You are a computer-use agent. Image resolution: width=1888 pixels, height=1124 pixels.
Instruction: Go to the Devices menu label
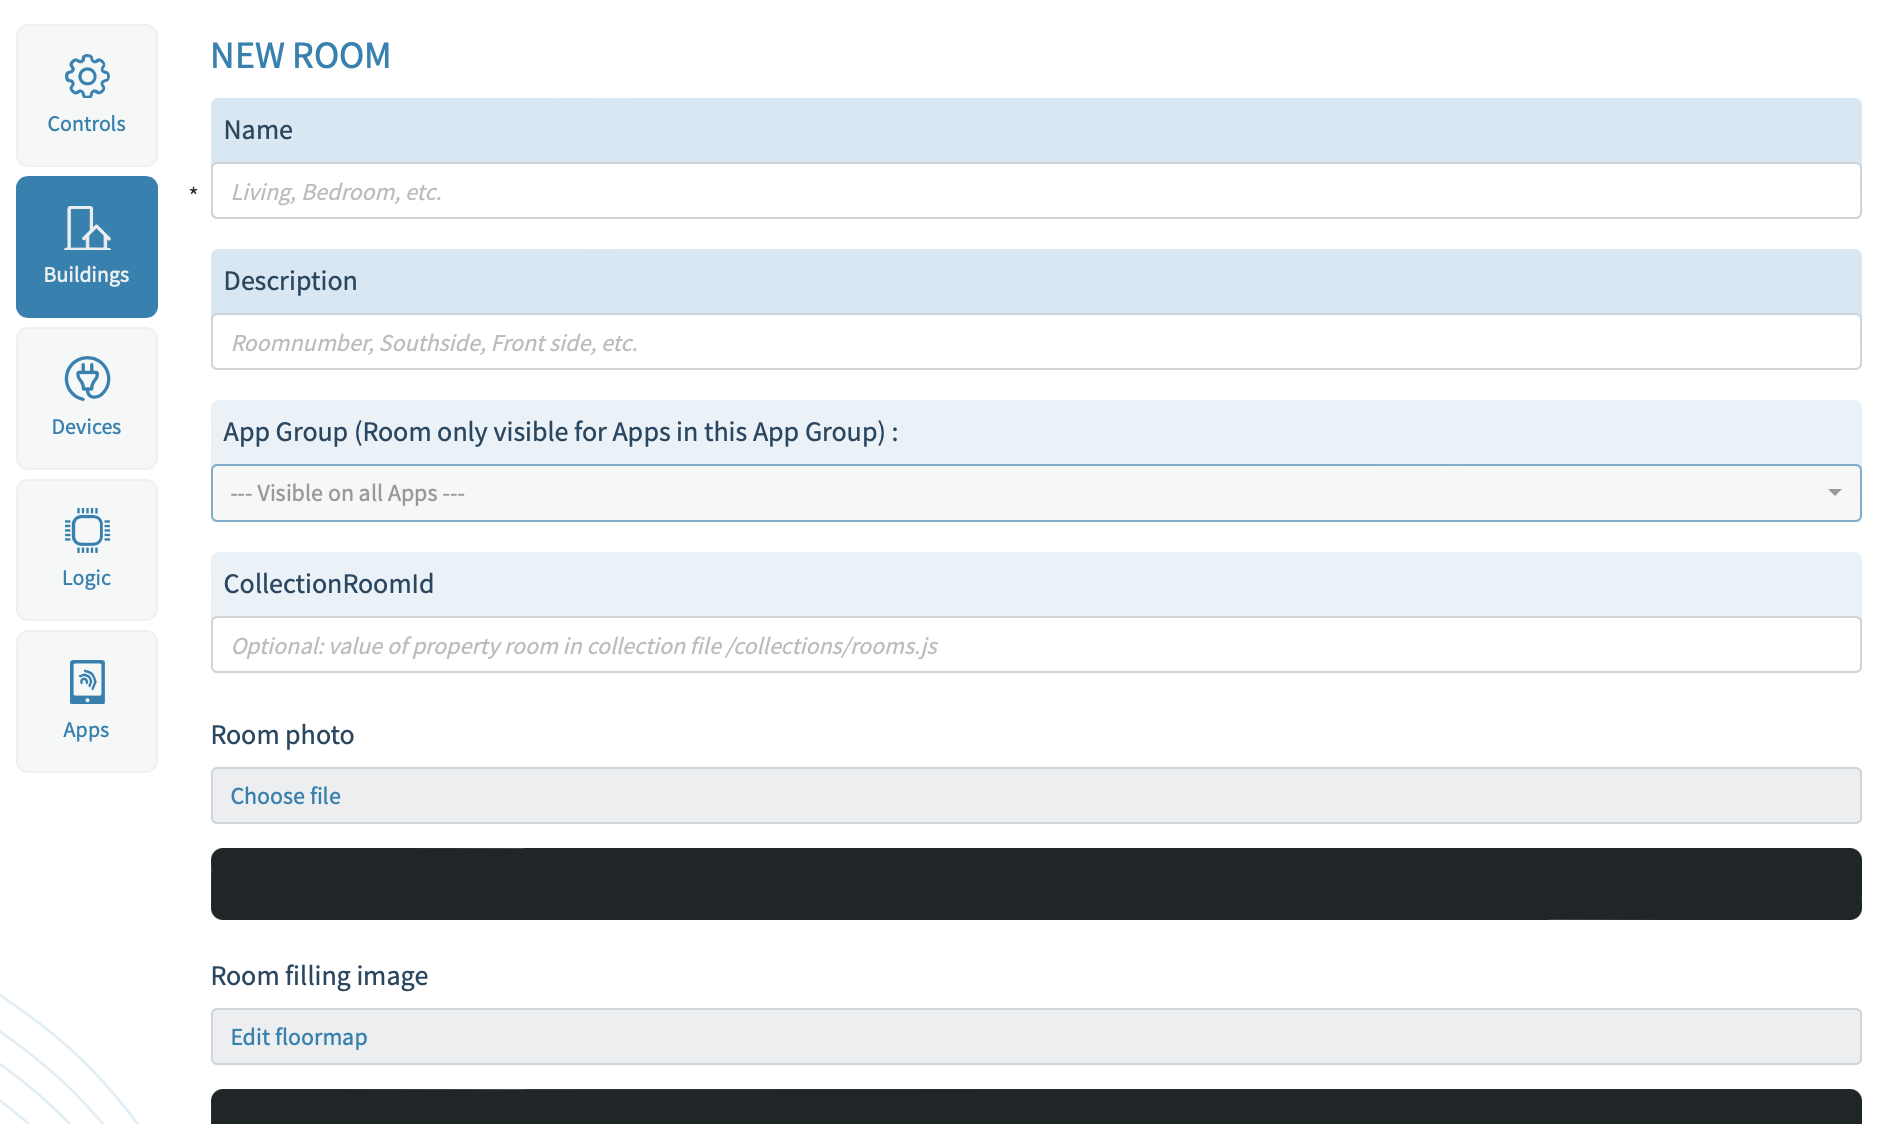click(87, 427)
